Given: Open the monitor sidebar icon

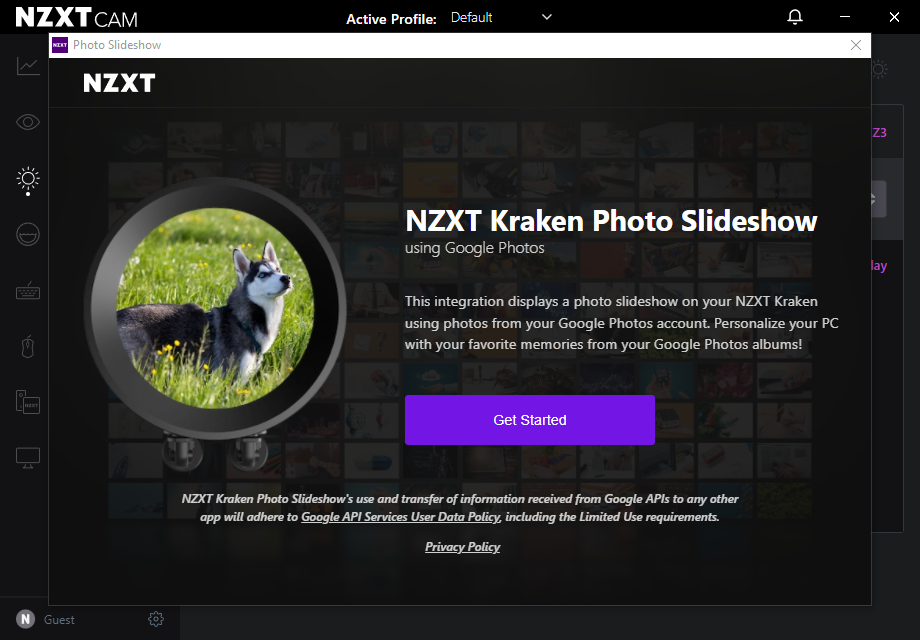Looking at the screenshot, I should coord(28,458).
